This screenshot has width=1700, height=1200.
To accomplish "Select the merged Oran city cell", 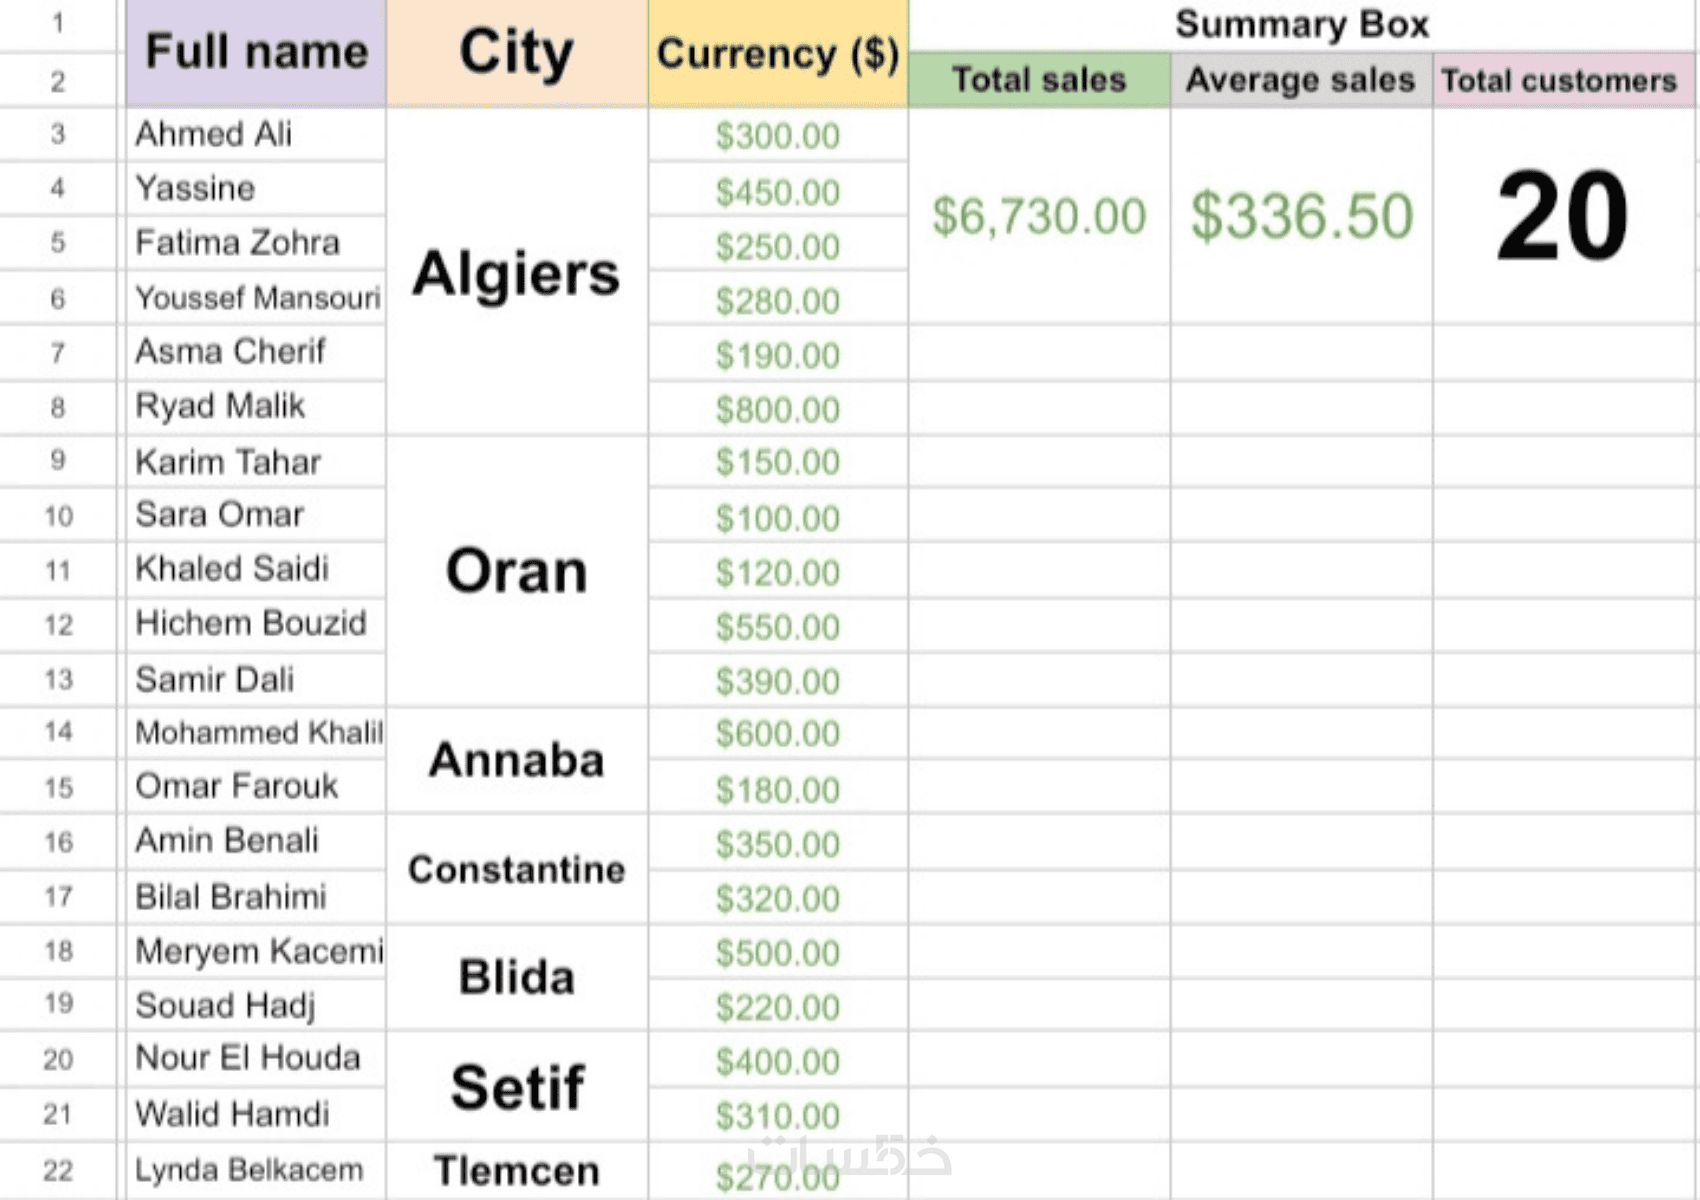I will (517, 570).
